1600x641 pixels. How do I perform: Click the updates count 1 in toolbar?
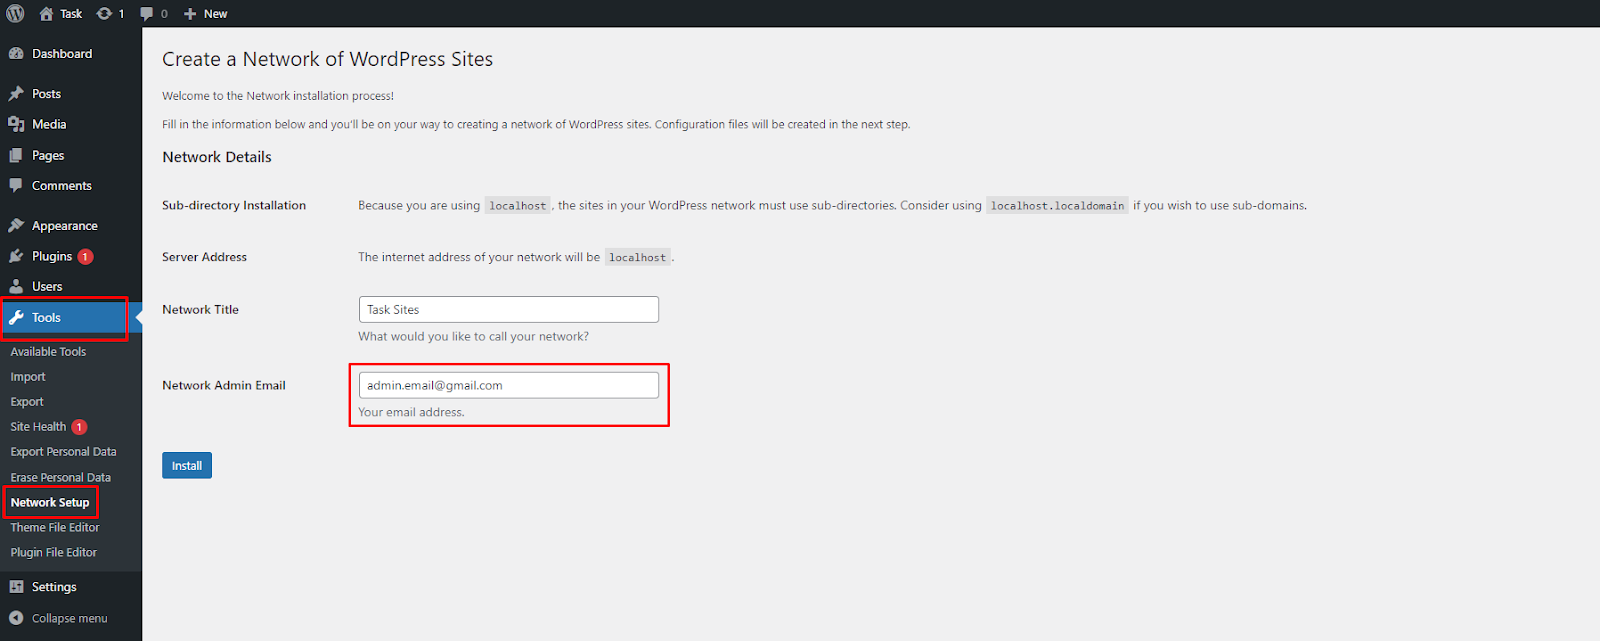pos(121,14)
